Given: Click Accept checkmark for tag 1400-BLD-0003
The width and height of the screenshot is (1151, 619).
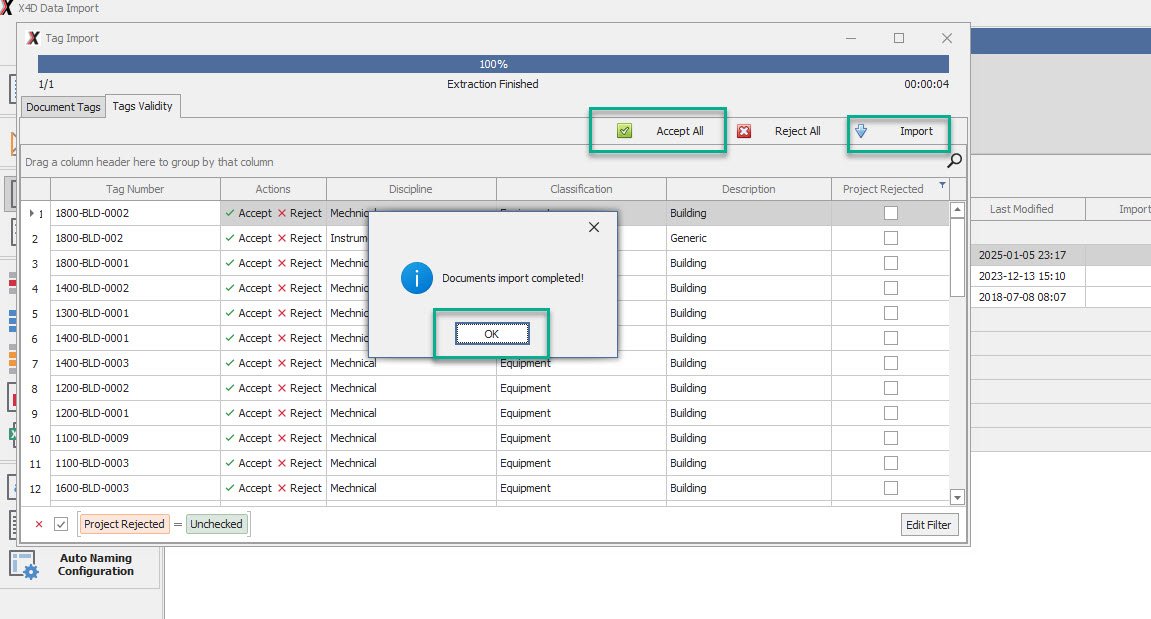Looking at the screenshot, I should pyautogui.click(x=231, y=363).
